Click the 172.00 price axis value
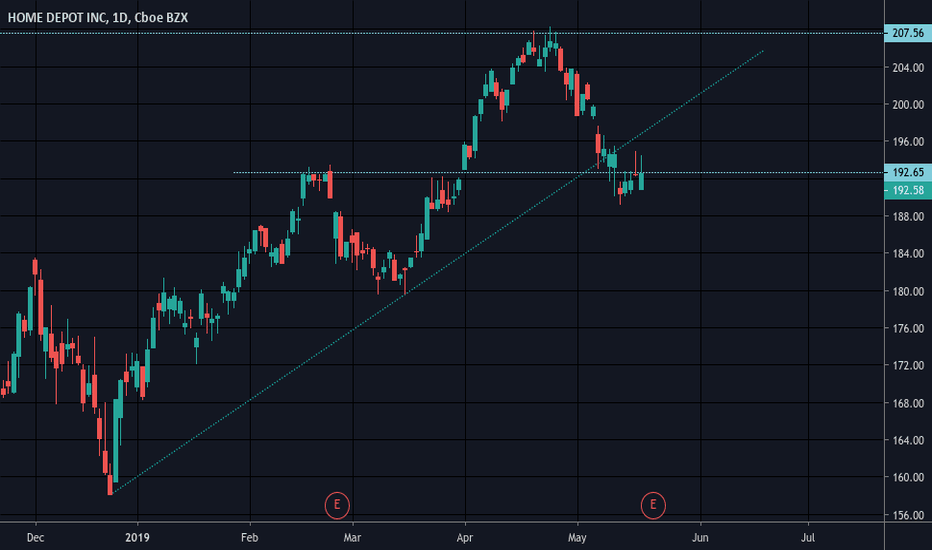This screenshot has width=932, height=550. coord(908,366)
